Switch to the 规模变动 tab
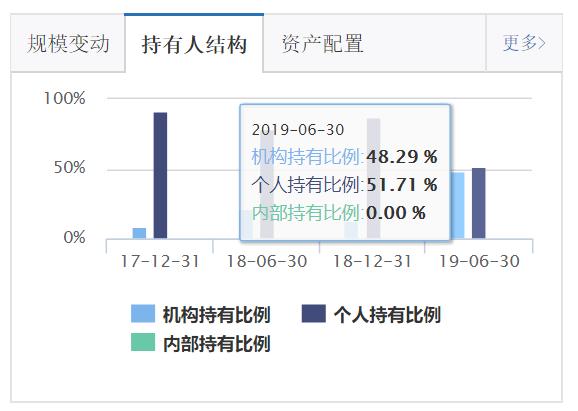578x411 pixels. [68, 43]
